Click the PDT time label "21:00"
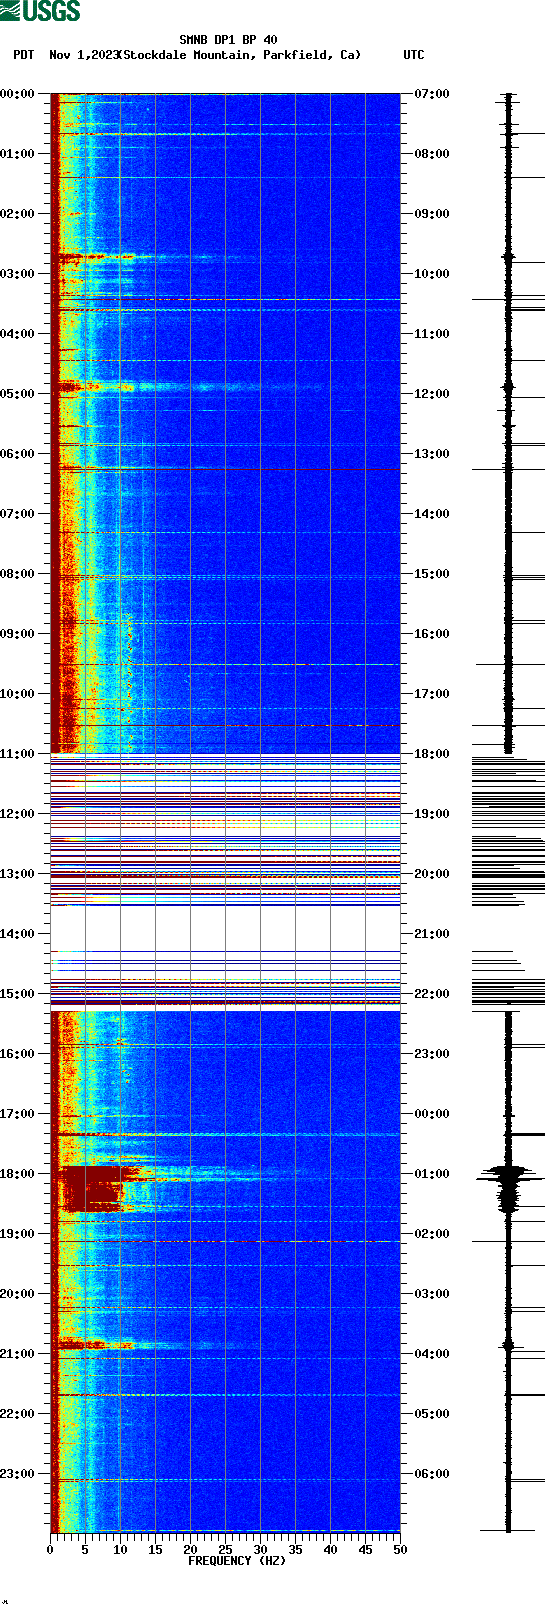The width and height of the screenshot is (552, 1613). tap(17, 1354)
